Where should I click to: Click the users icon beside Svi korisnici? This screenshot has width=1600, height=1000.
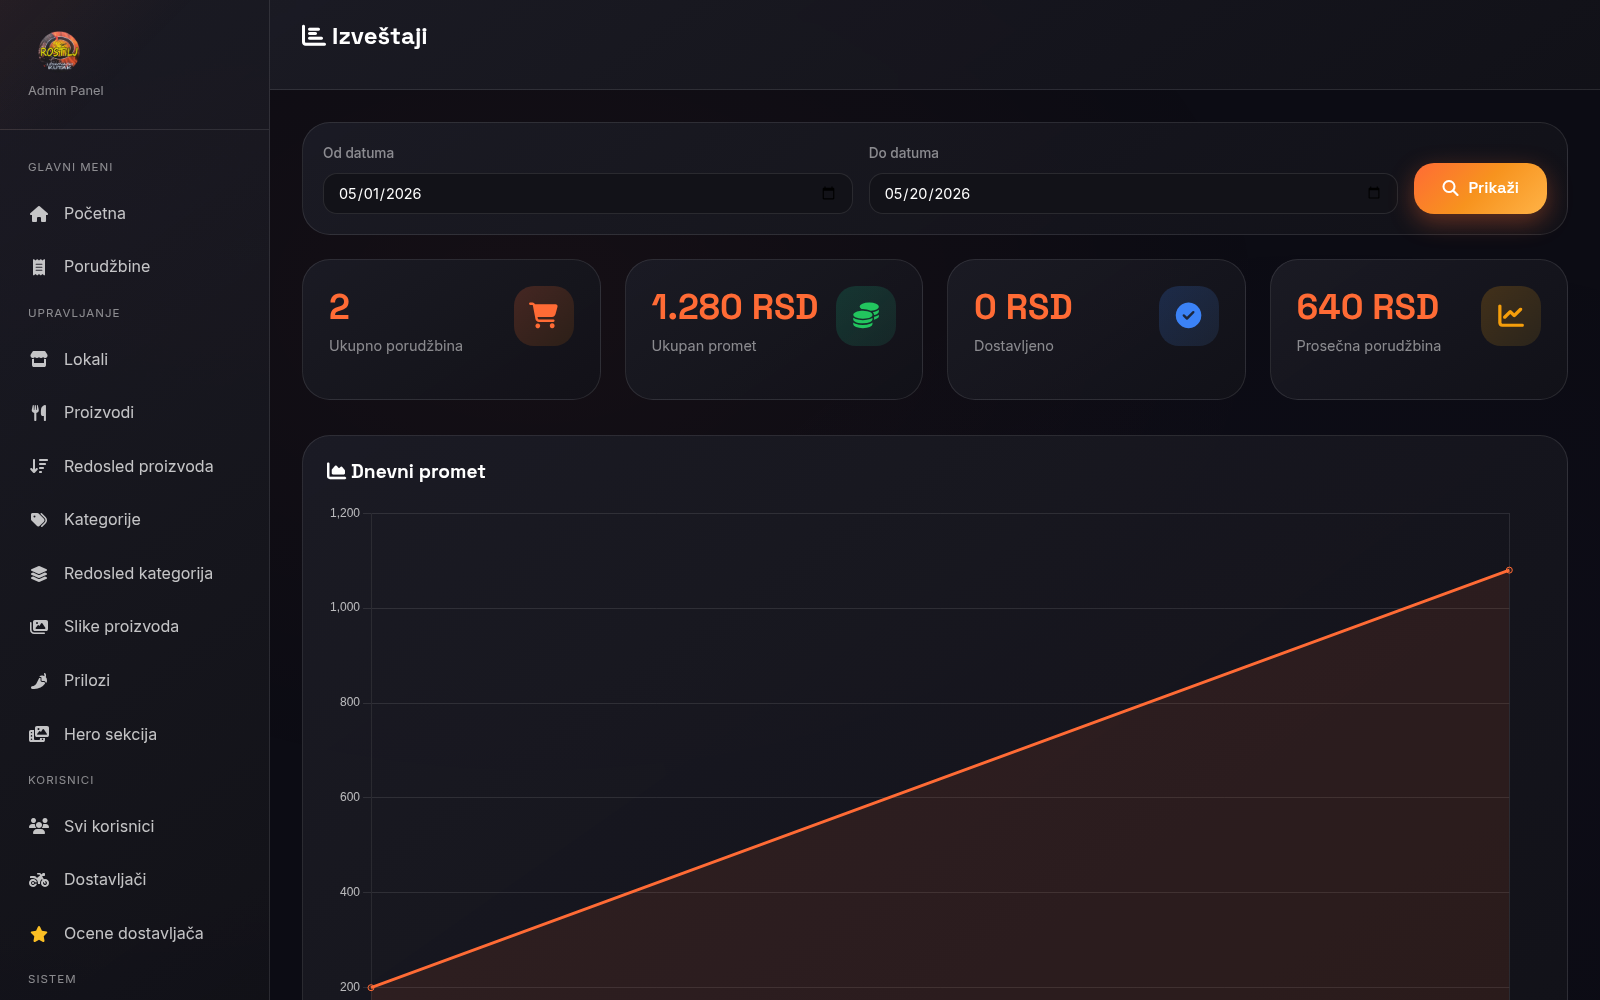(x=39, y=826)
